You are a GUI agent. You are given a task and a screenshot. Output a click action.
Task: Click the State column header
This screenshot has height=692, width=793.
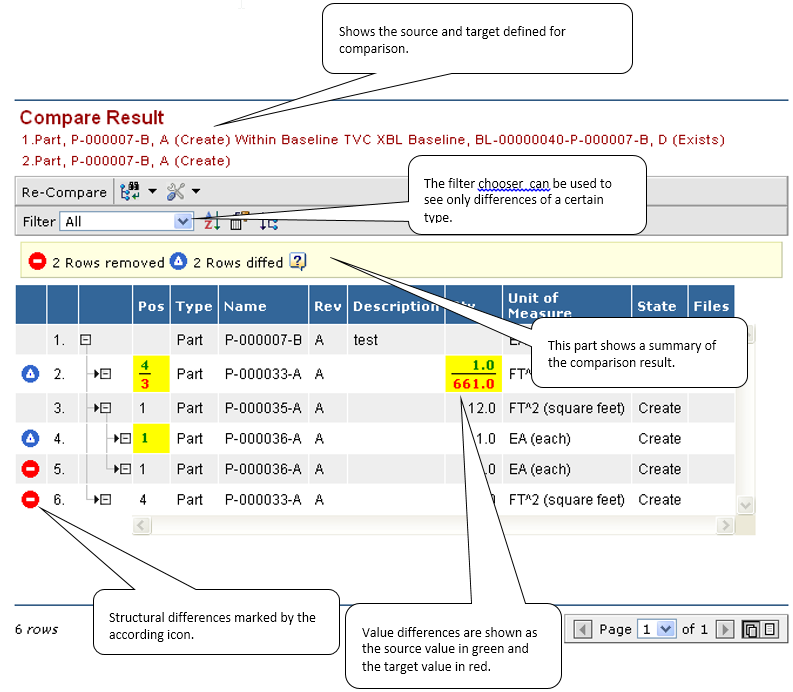click(x=656, y=306)
